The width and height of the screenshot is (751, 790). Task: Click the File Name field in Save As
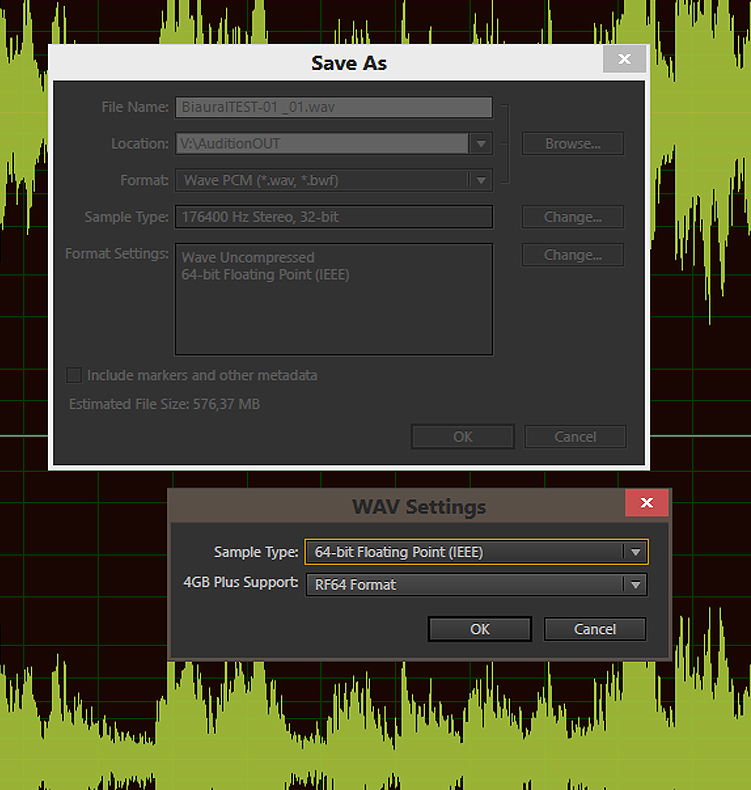333,107
